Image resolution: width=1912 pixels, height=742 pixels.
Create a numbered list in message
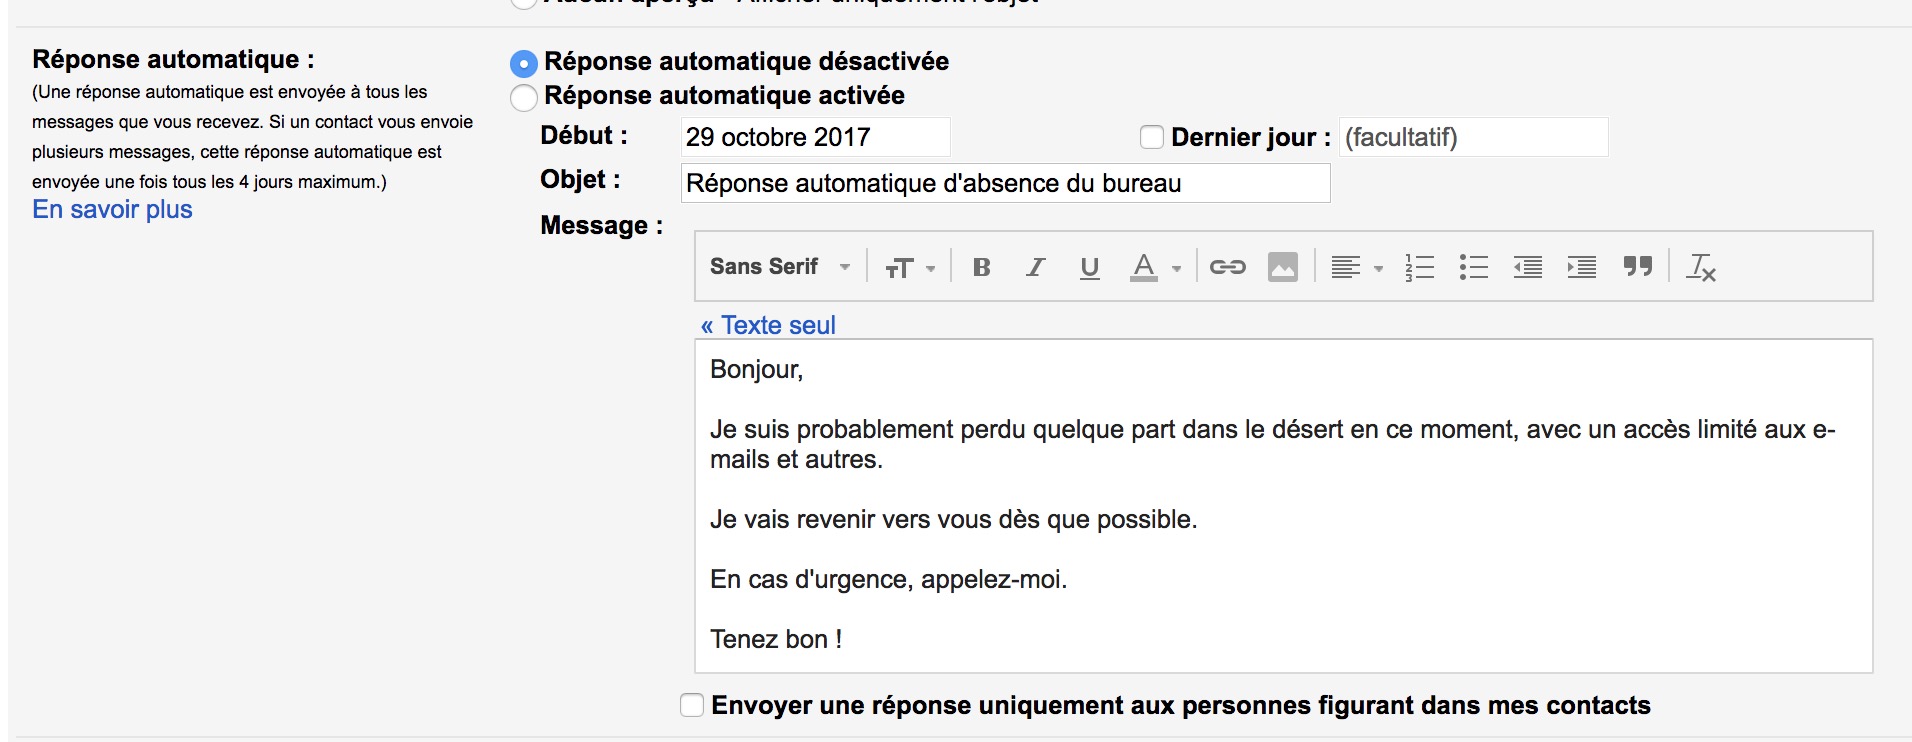[1419, 267]
